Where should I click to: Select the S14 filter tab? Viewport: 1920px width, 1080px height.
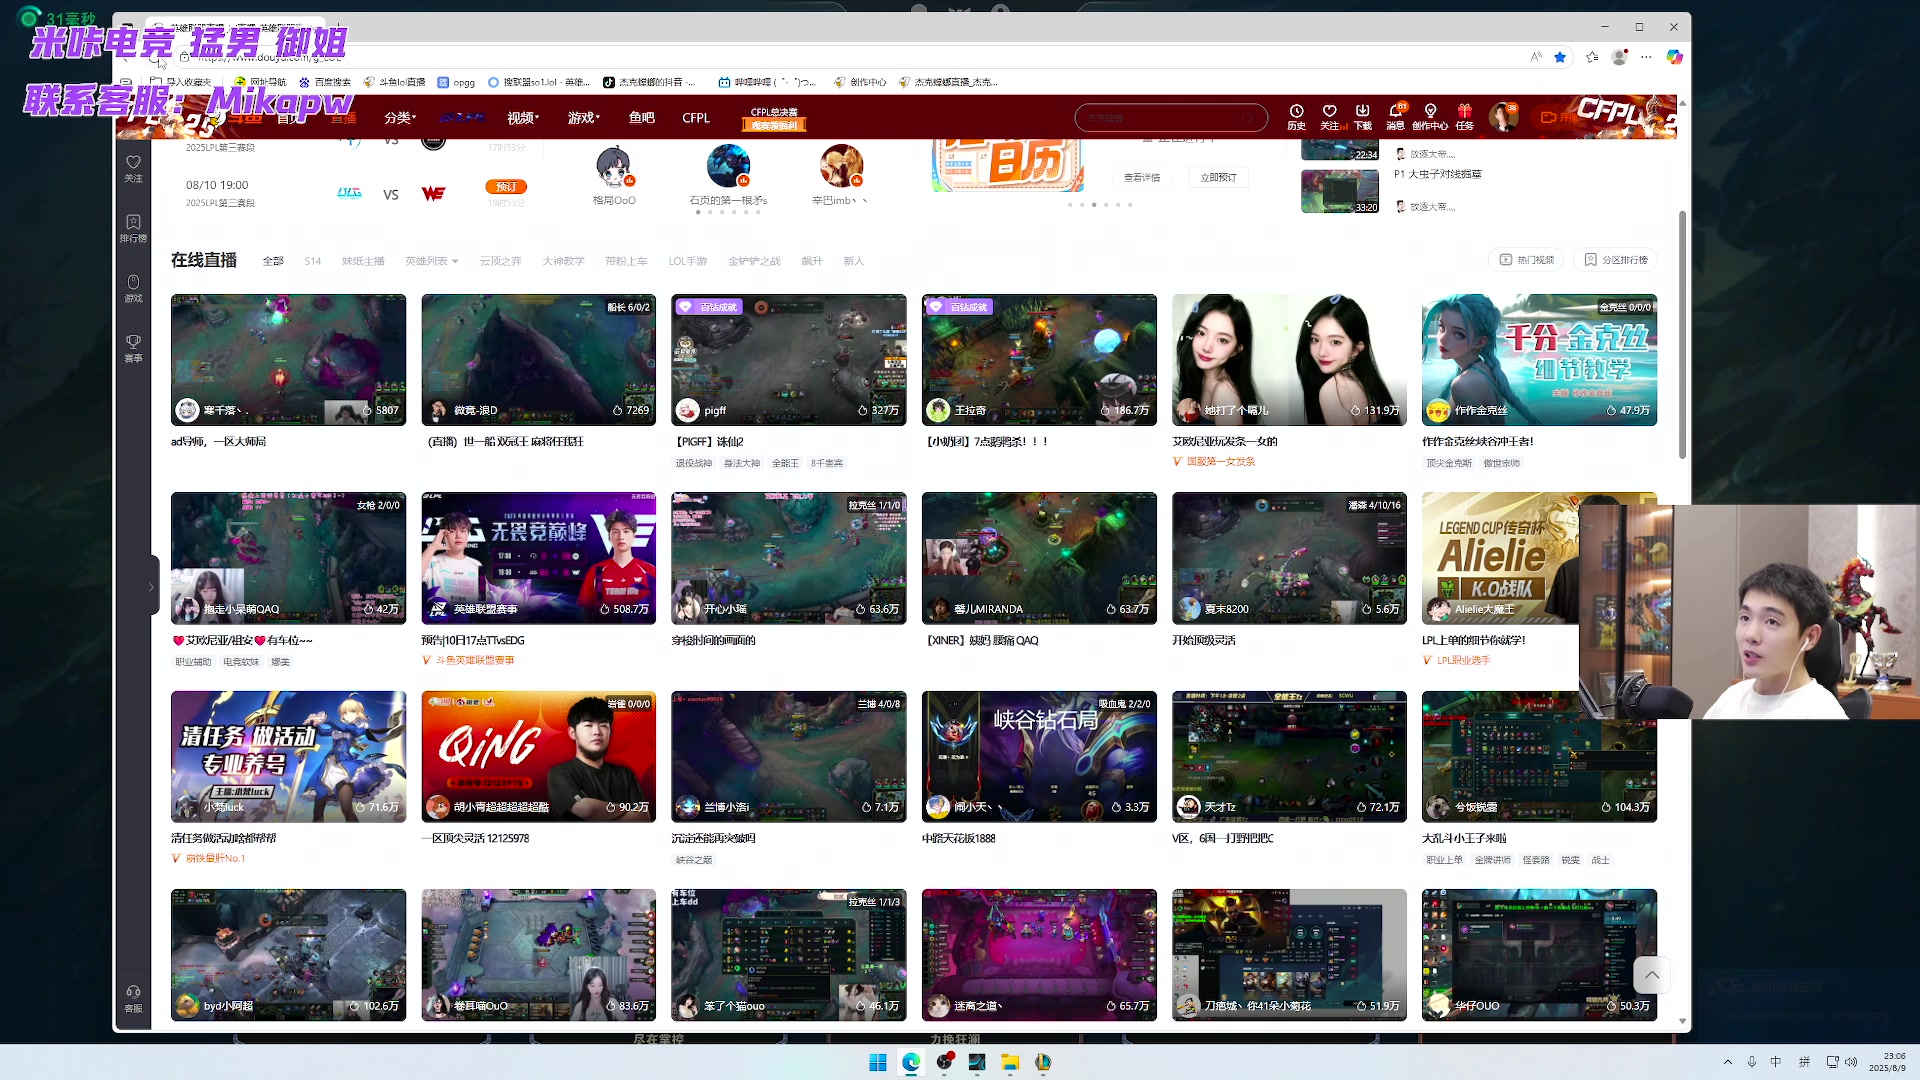[x=313, y=261]
